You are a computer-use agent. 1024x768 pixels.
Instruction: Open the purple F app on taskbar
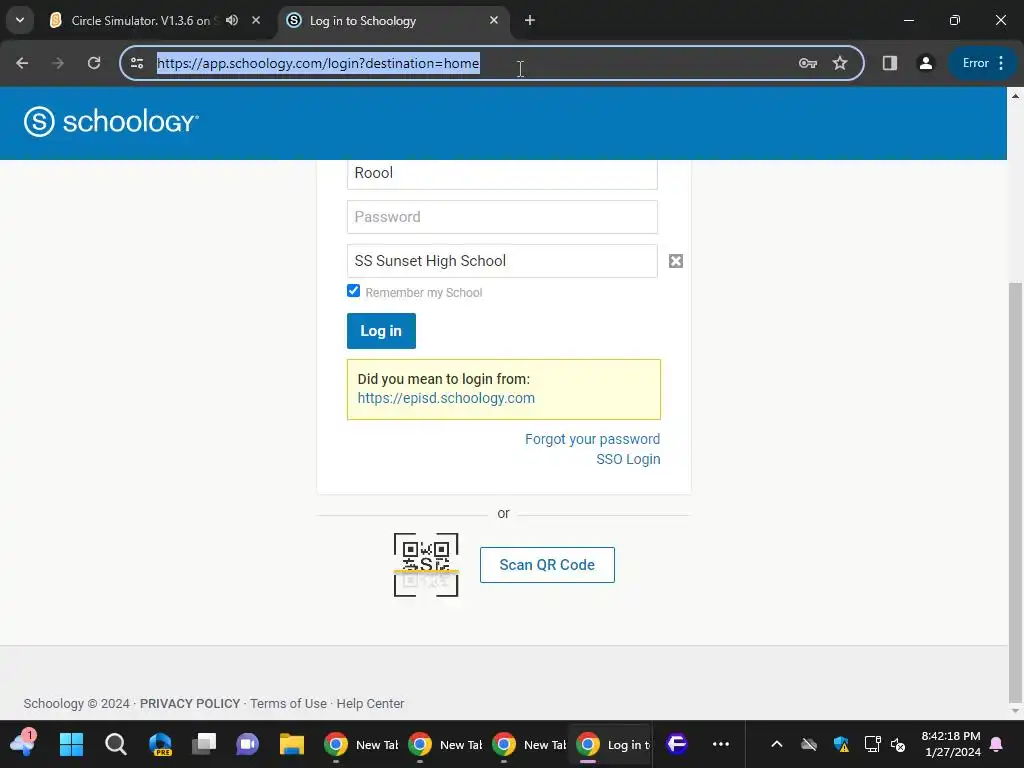[677, 744]
